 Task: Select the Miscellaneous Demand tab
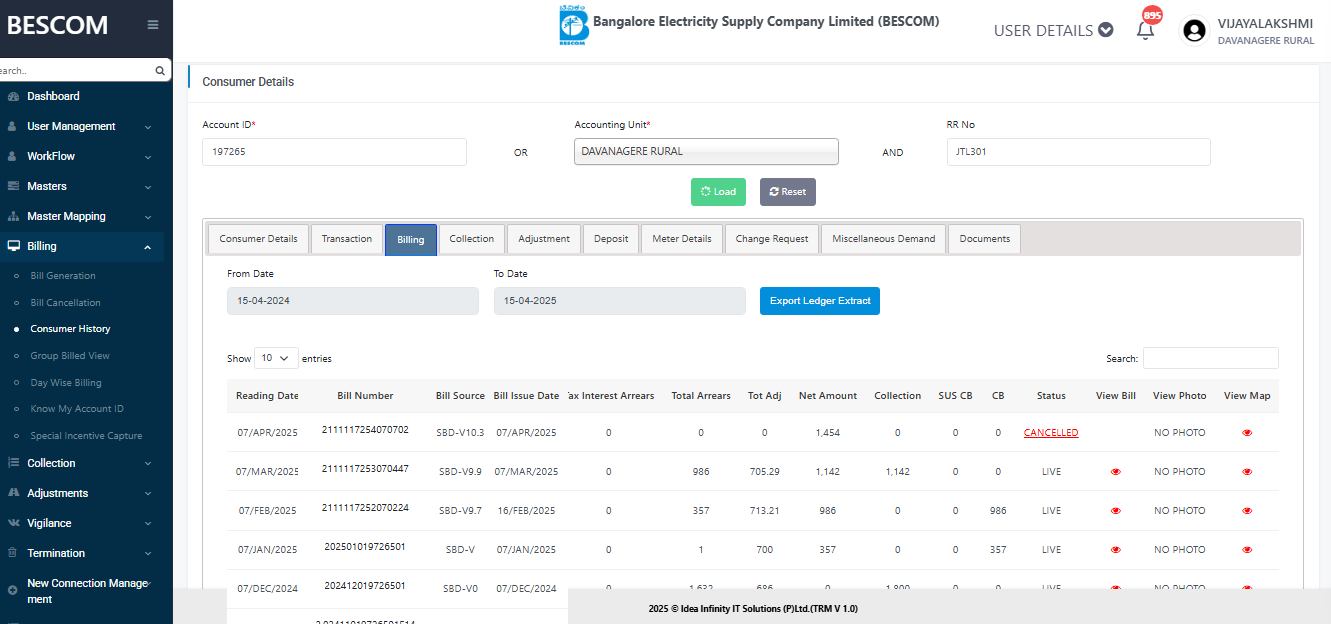click(884, 239)
